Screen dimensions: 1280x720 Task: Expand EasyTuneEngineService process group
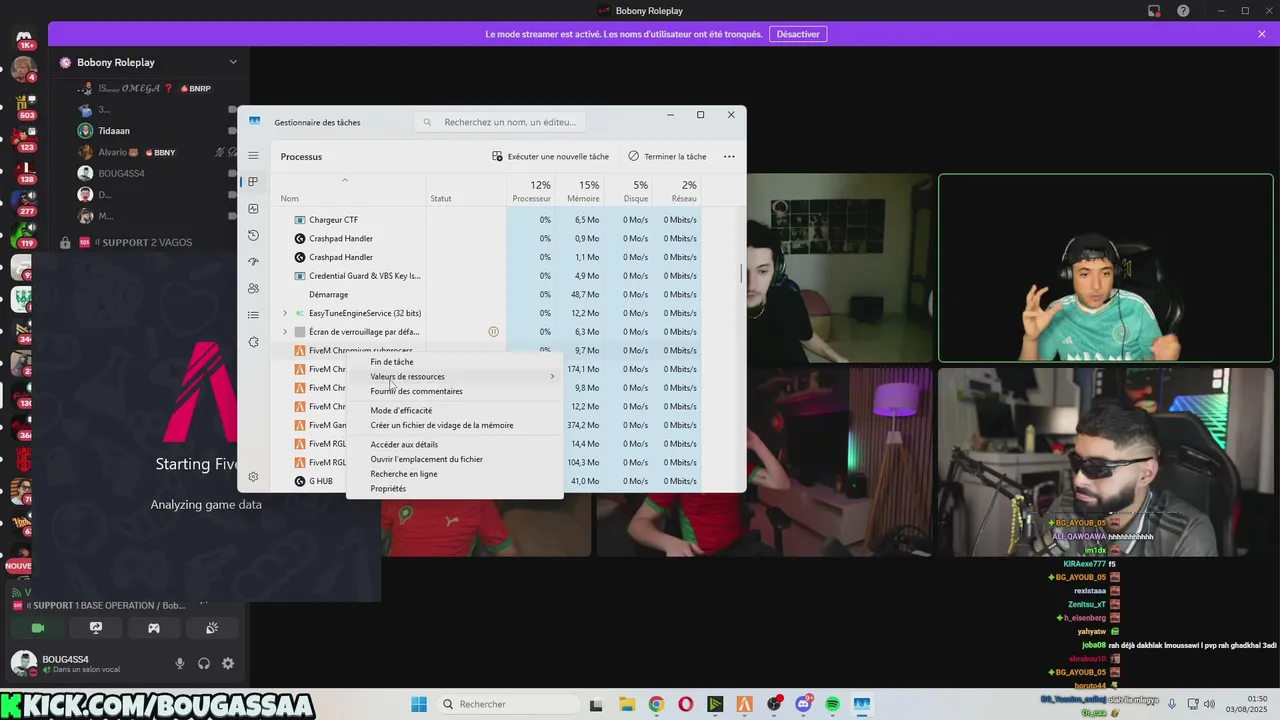tap(285, 313)
